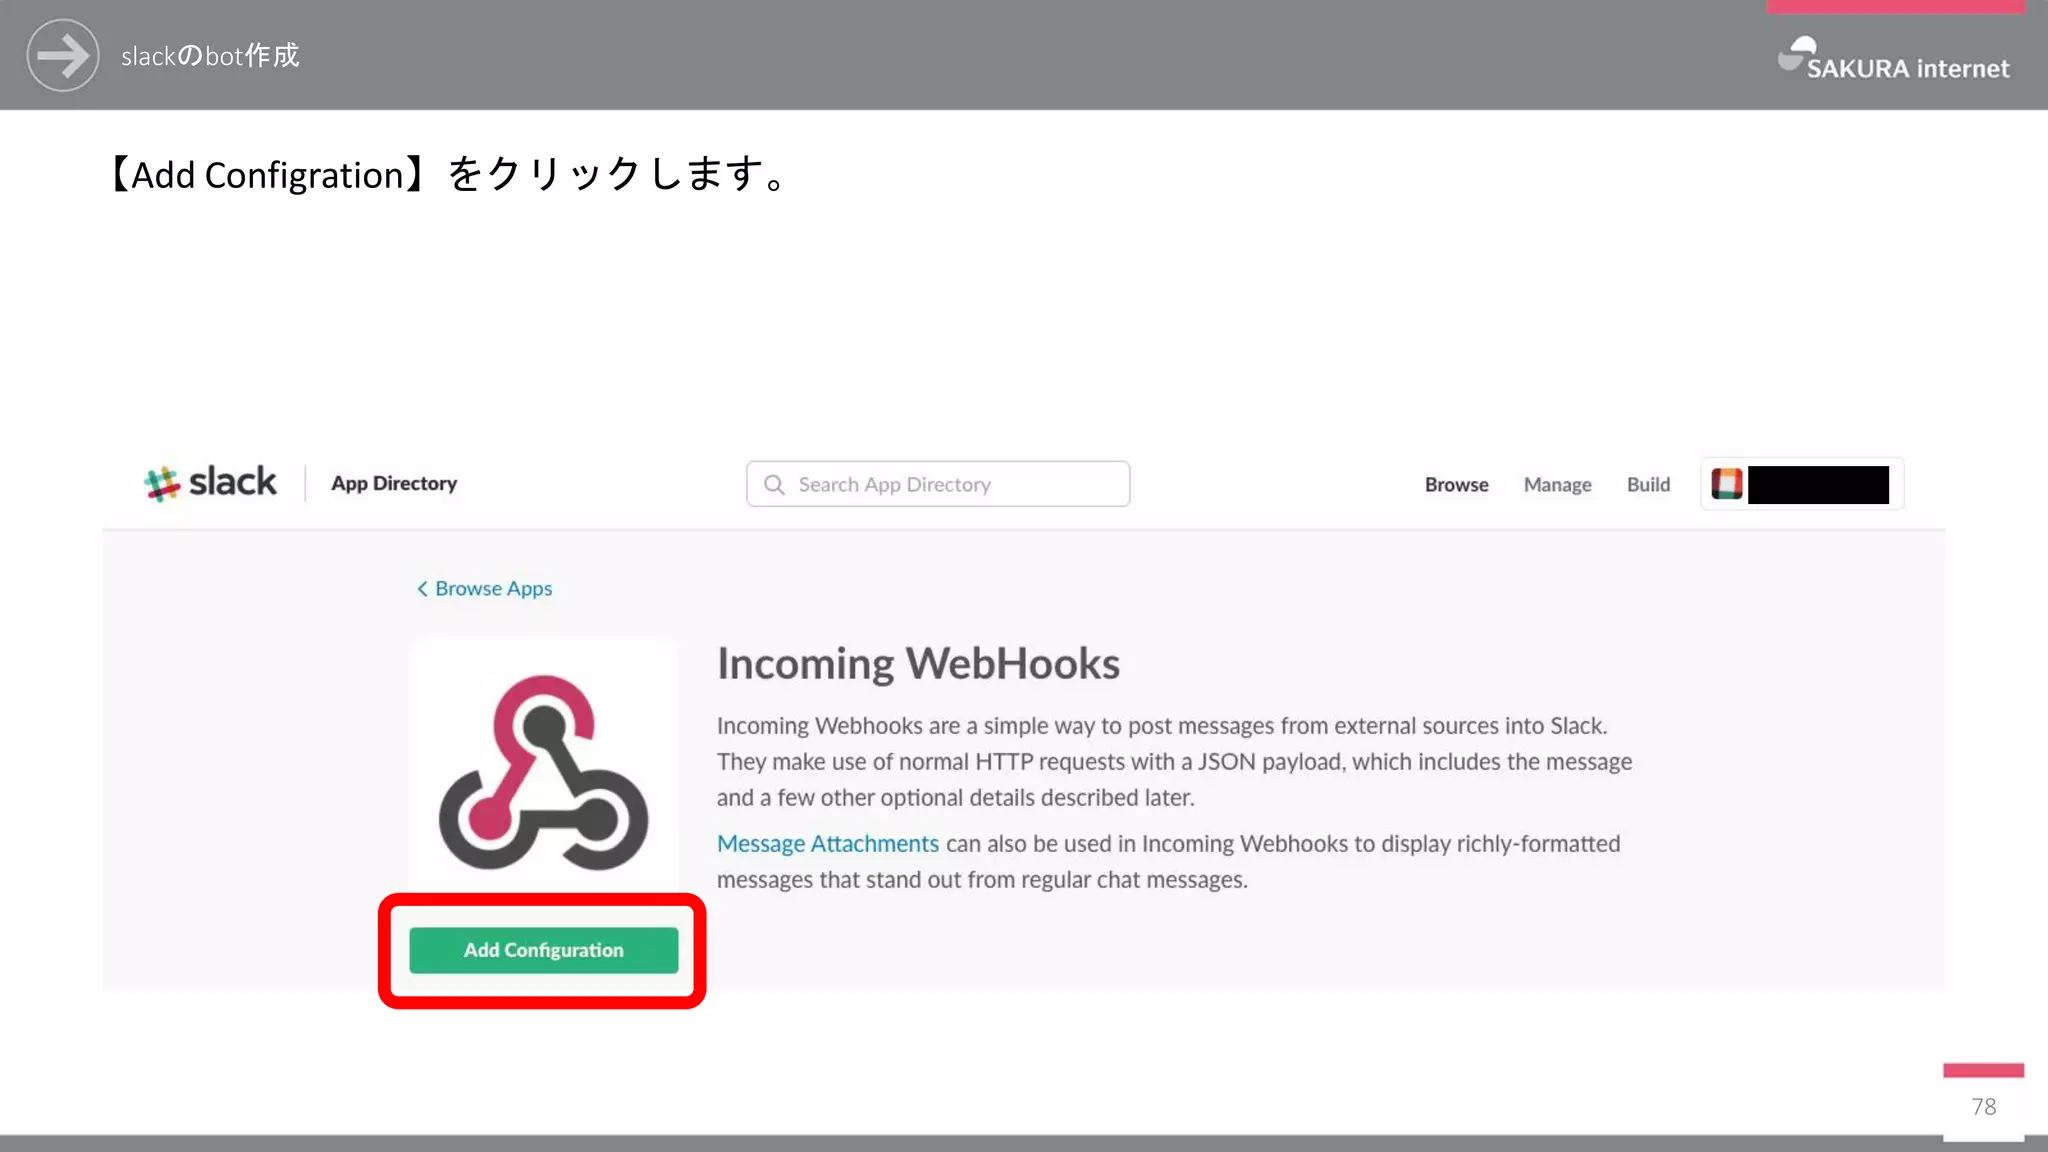
Task: Click the Slack logo
Action: click(x=210, y=483)
